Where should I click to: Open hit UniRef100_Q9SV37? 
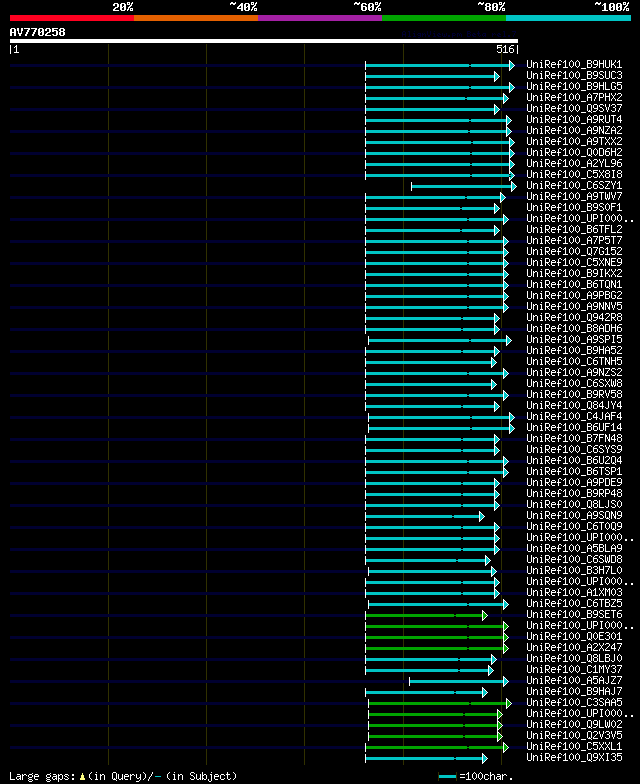tap(574, 108)
